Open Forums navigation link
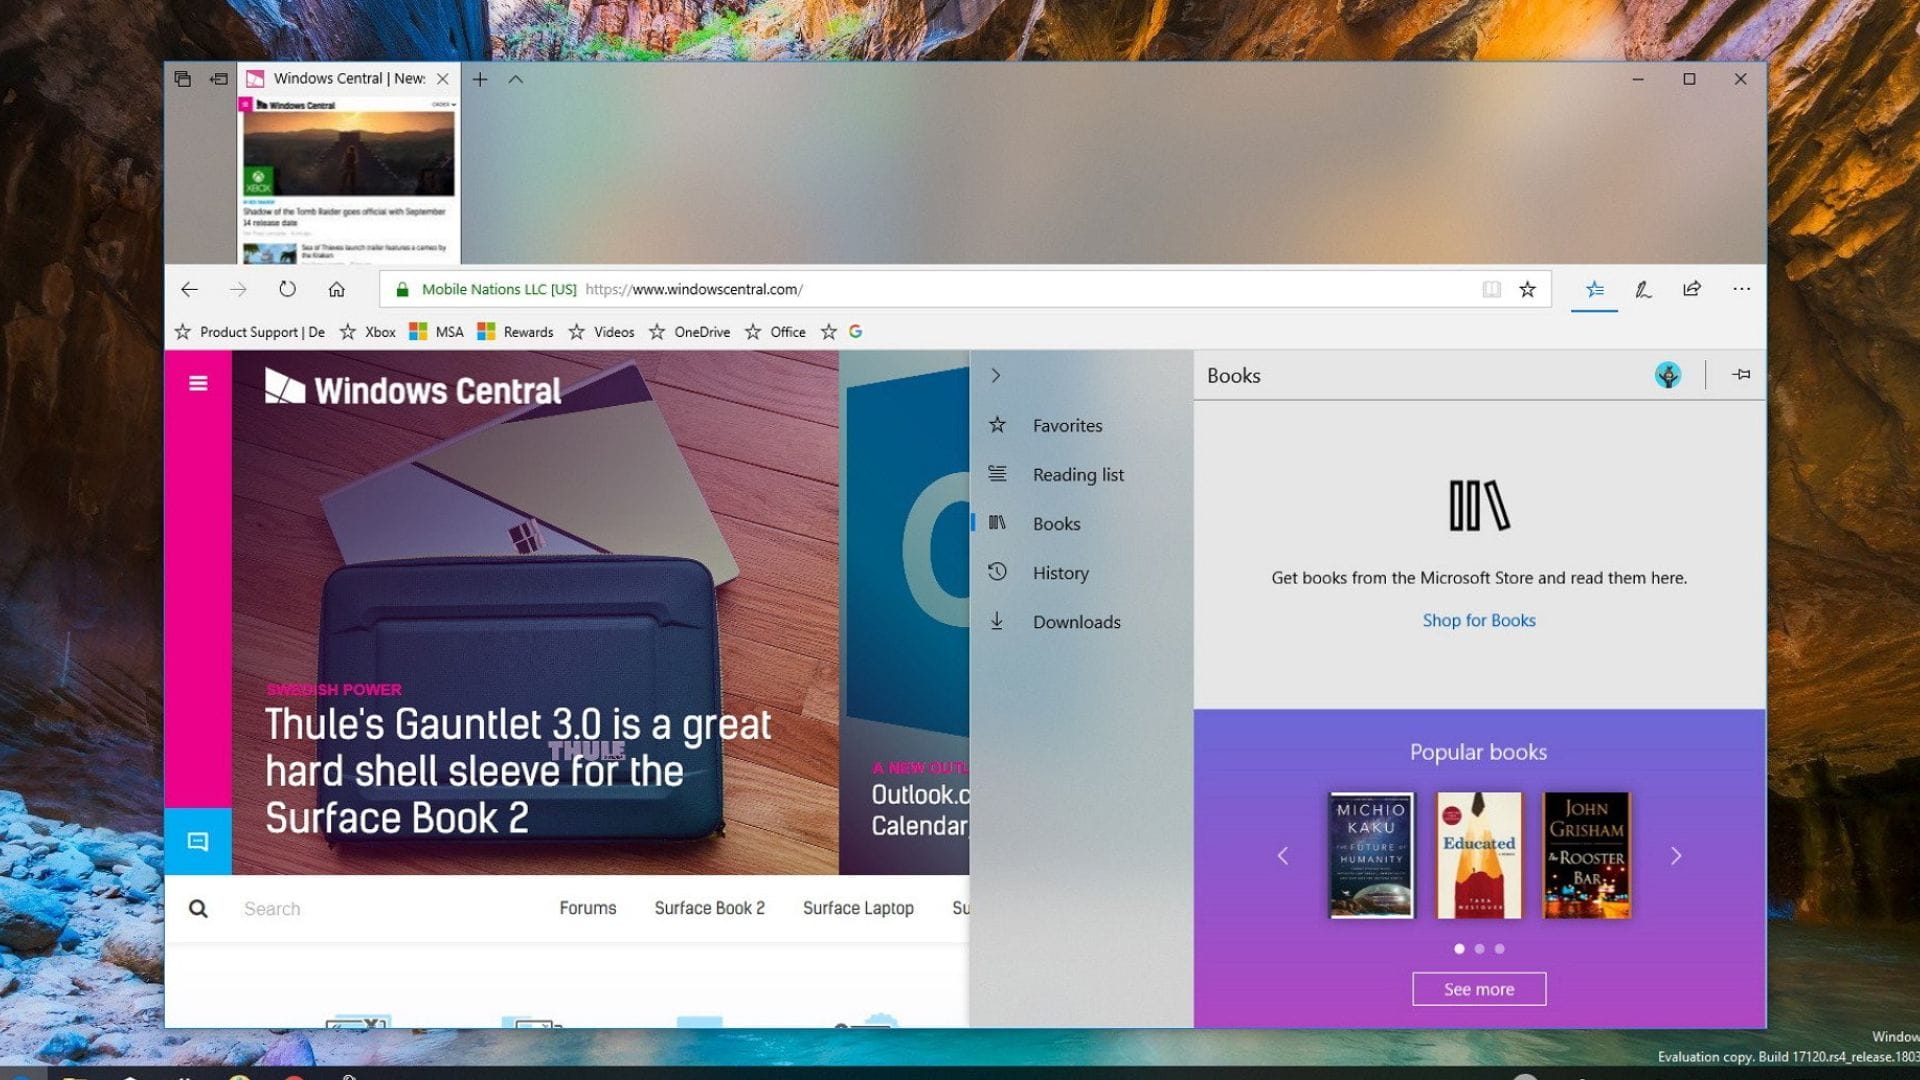Viewport: 1920px width, 1080px height. [x=587, y=908]
